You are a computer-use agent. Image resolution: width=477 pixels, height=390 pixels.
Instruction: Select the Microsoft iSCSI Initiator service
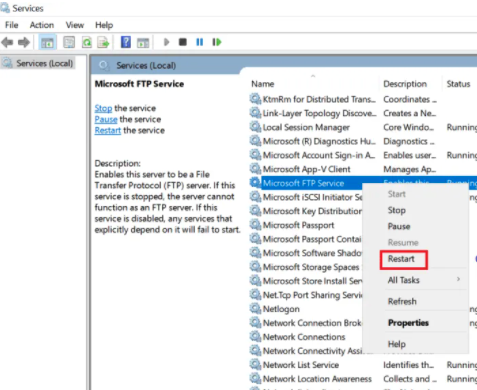tap(312, 197)
